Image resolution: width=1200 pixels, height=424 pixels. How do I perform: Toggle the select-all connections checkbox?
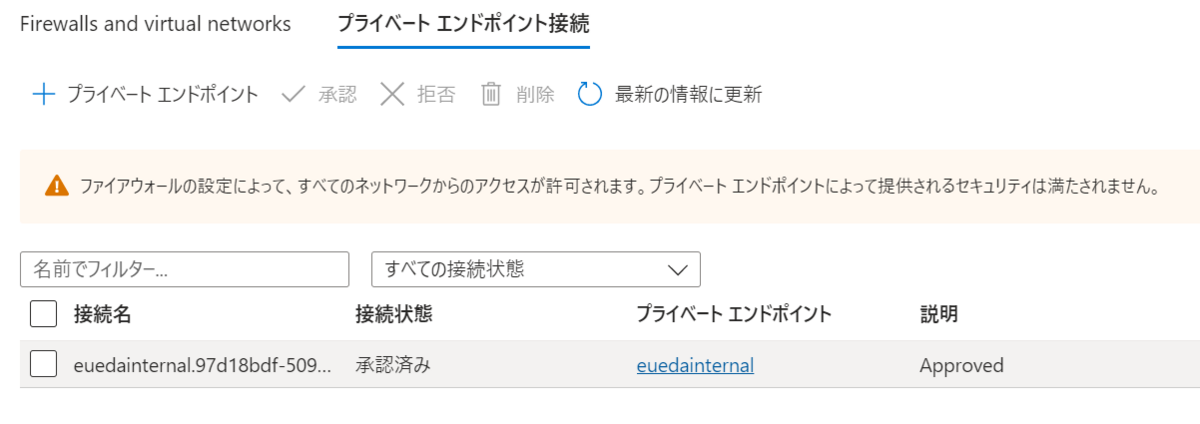coord(43,314)
